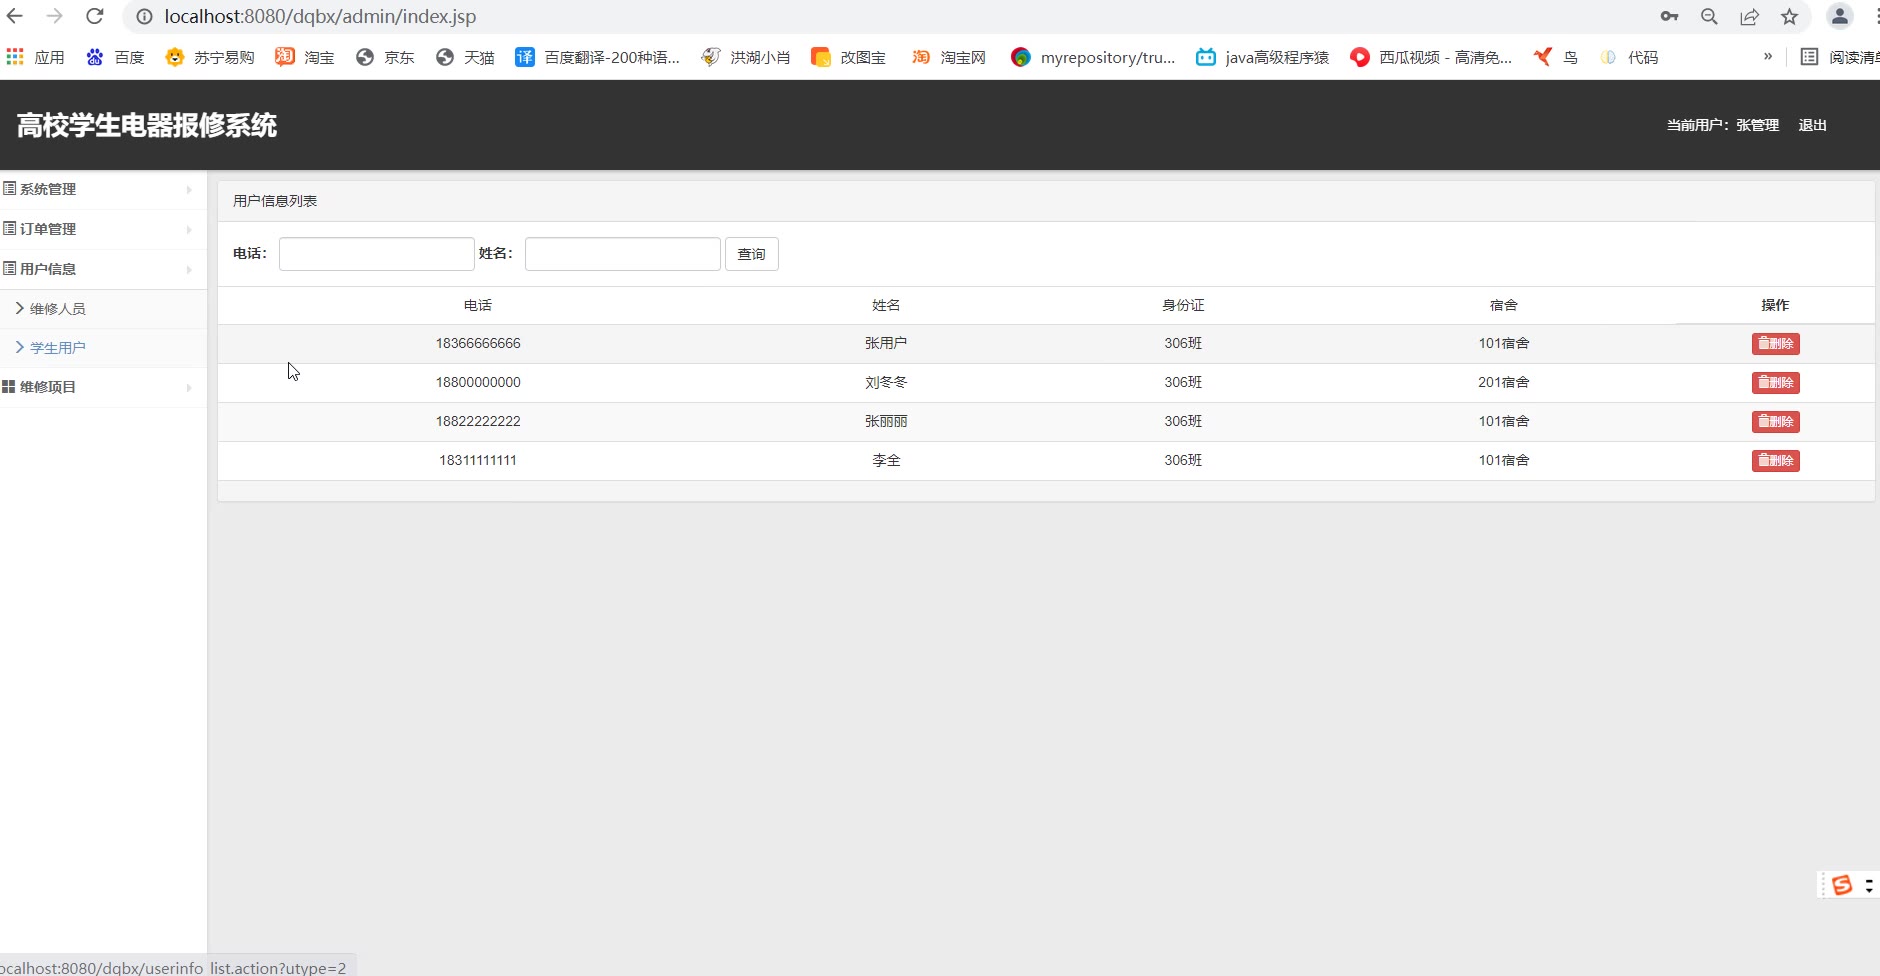Image resolution: width=1880 pixels, height=976 pixels.
Task: Click phone number 18311111111
Action: 478,460
